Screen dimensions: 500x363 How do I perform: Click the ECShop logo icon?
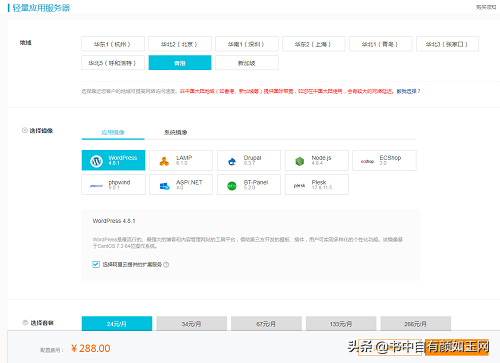pos(367,162)
